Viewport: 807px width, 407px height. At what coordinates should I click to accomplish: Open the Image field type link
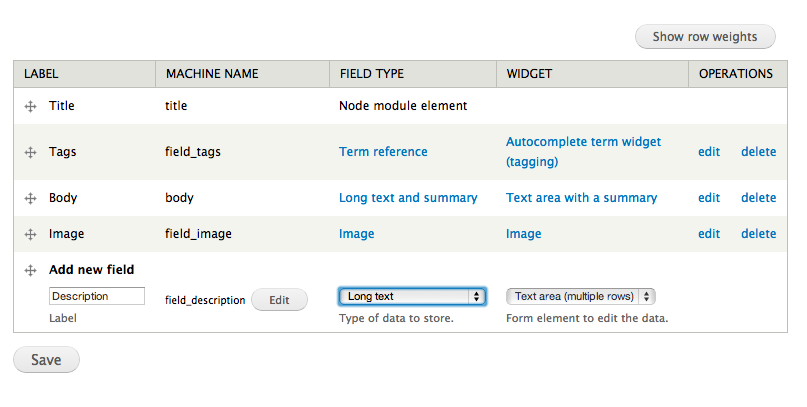pos(356,234)
